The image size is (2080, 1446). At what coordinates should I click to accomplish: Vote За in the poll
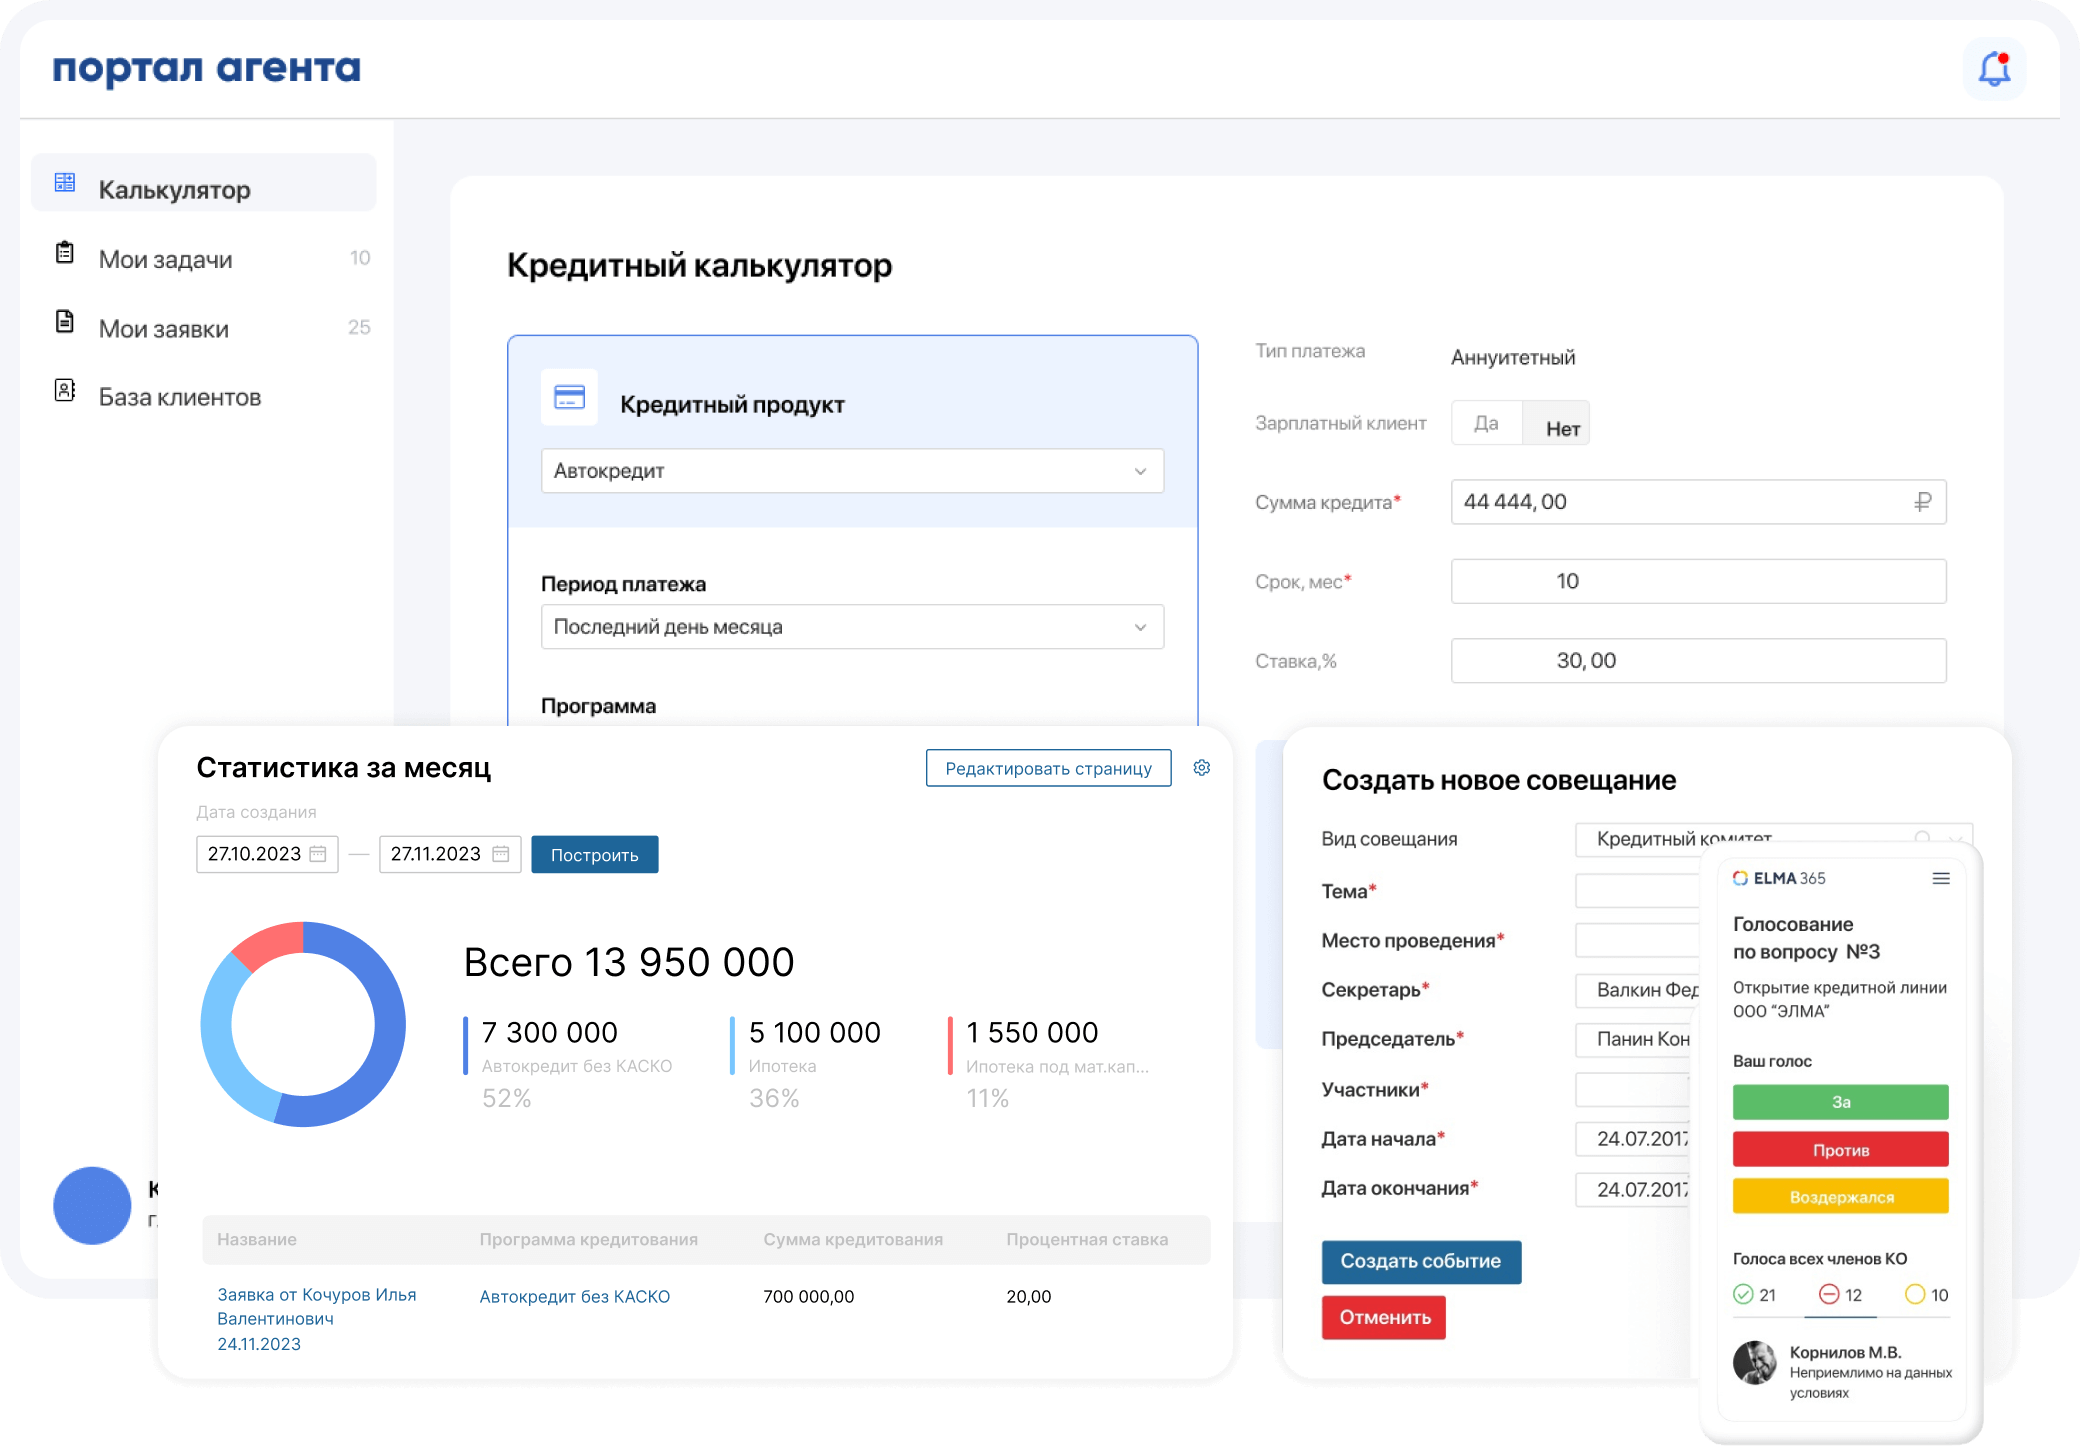coord(1840,1101)
